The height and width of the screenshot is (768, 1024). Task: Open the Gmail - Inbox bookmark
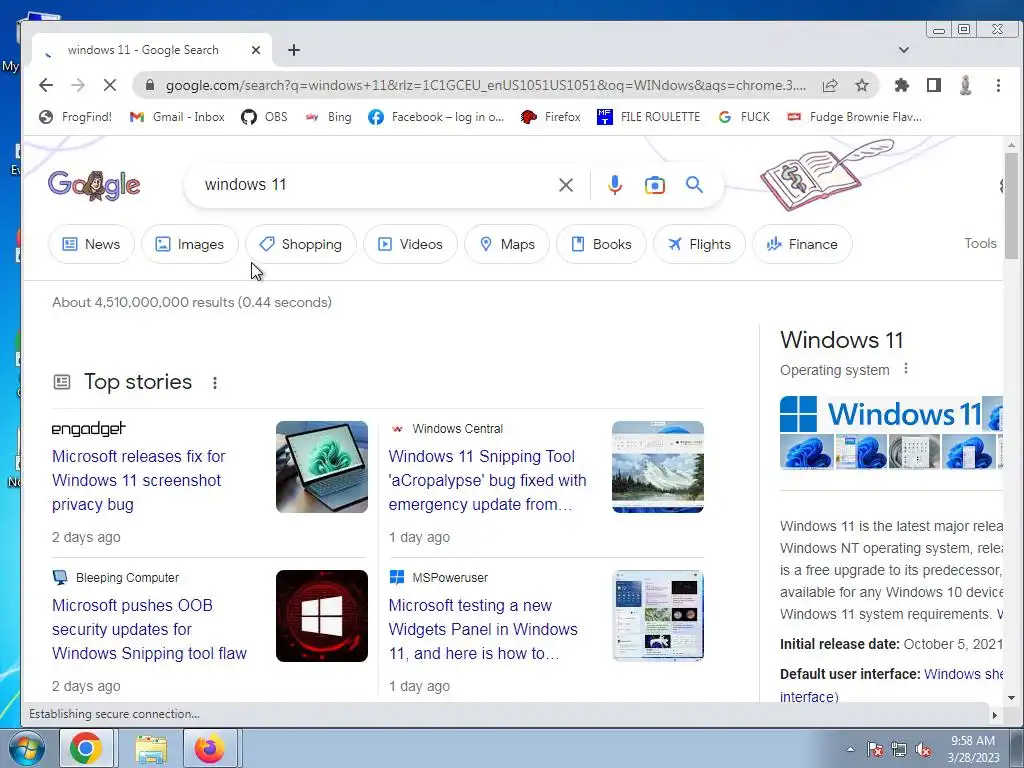[177, 117]
